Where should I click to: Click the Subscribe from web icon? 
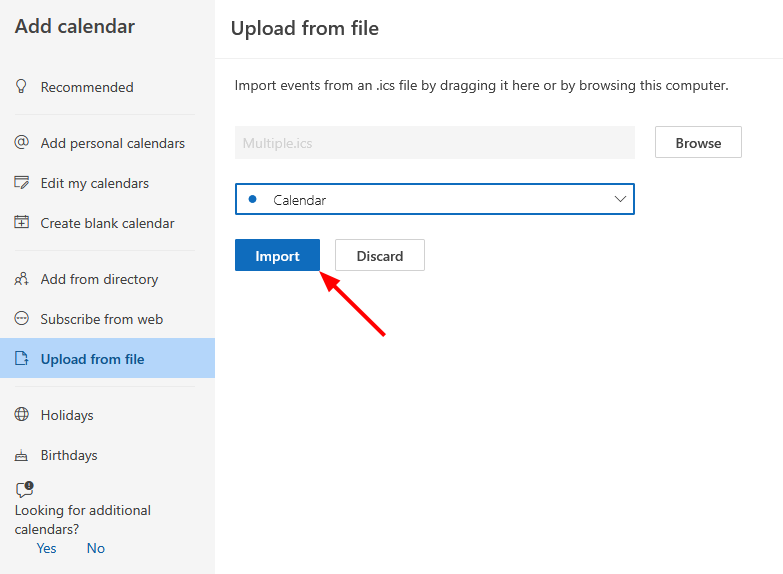coord(21,319)
